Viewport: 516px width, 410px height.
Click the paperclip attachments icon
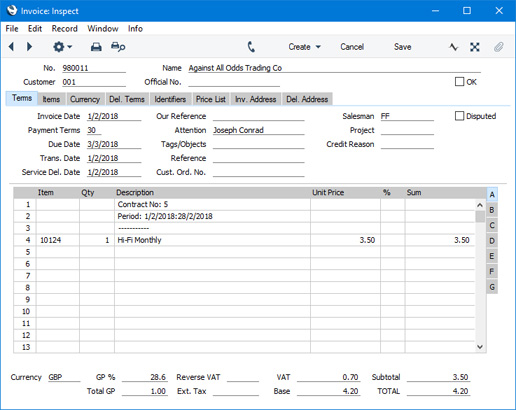(x=498, y=47)
